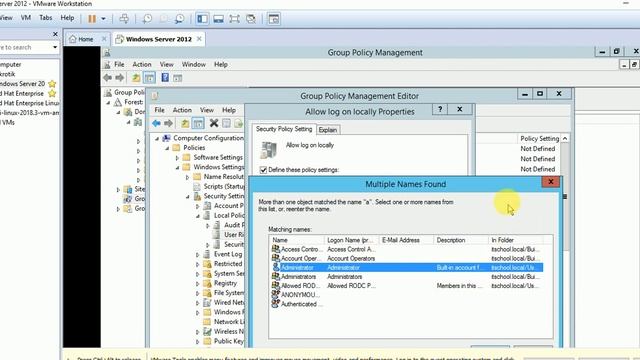Click forward arrow in Group Policy Management Editor toolbar
The image size is (640, 360).
(168, 123)
